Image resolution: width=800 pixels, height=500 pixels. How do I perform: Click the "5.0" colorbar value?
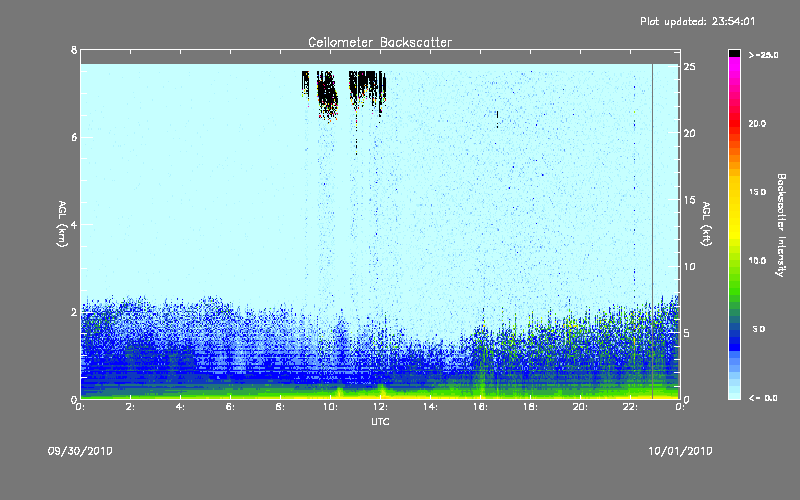[759, 329]
